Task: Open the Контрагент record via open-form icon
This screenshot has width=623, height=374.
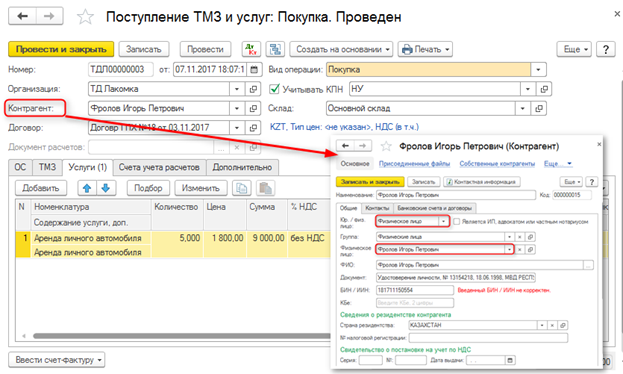Action: (253, 108)
